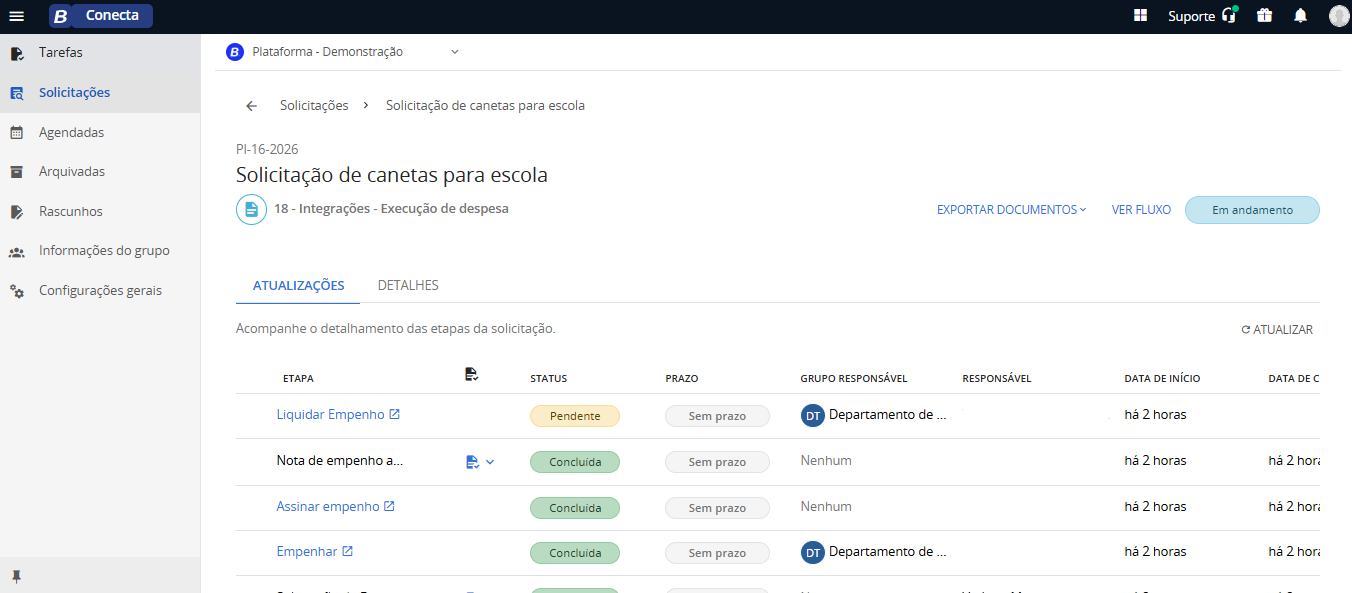This screenshot has width=1352, height=593.
Task: Click DT avatar in Empenhar row
Action: [813, 552]
